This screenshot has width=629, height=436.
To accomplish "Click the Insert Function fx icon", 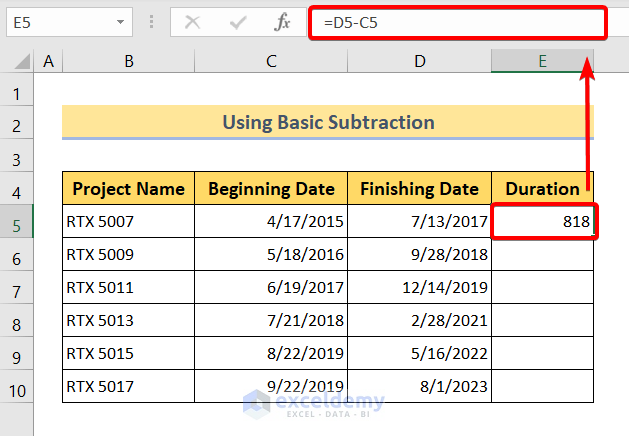I will [x=282, y=21].
